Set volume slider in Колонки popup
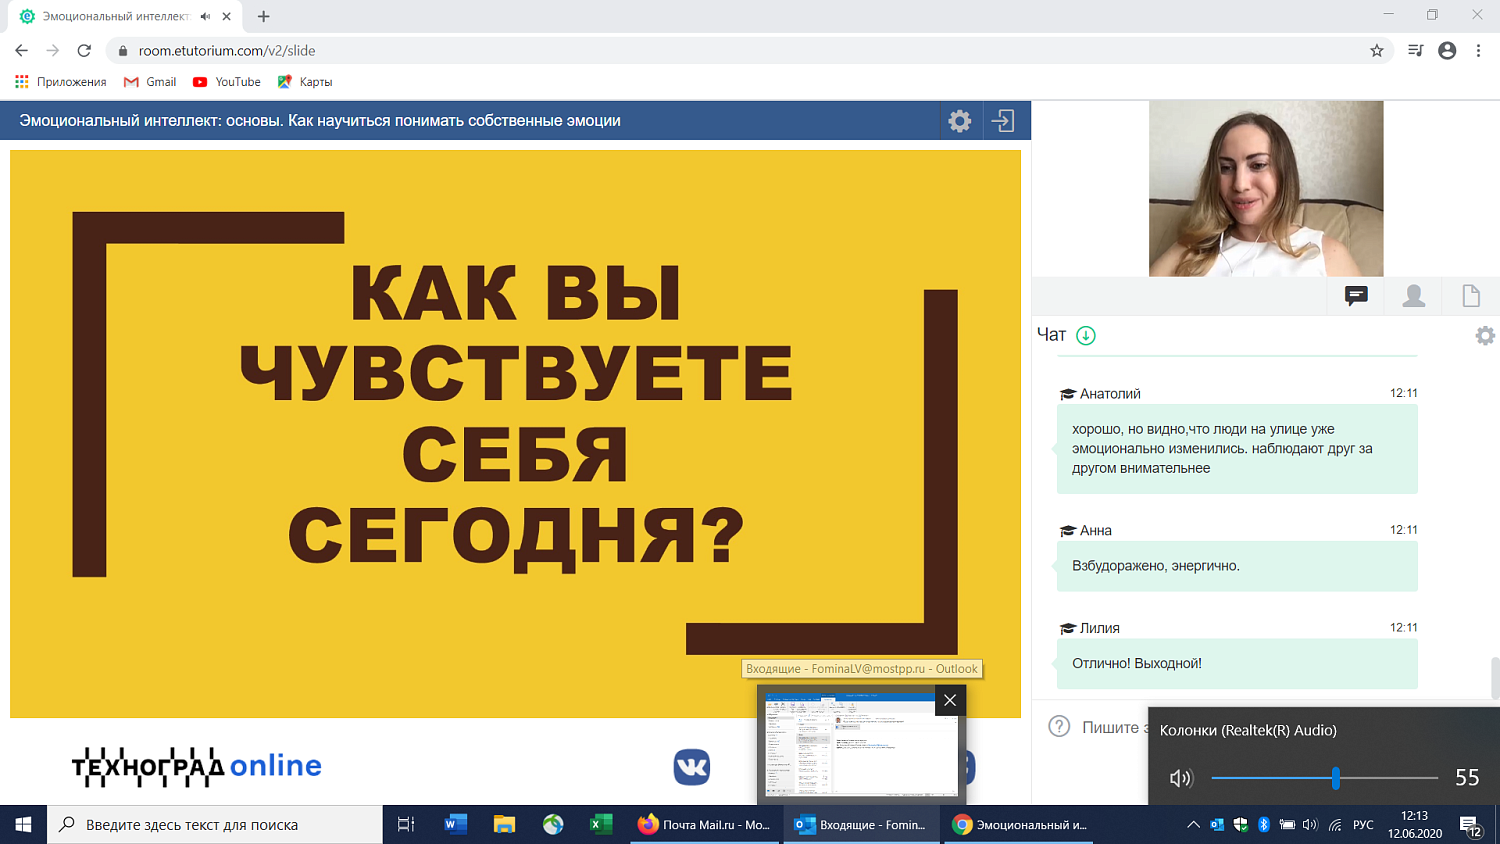 tap(1325, 777)
